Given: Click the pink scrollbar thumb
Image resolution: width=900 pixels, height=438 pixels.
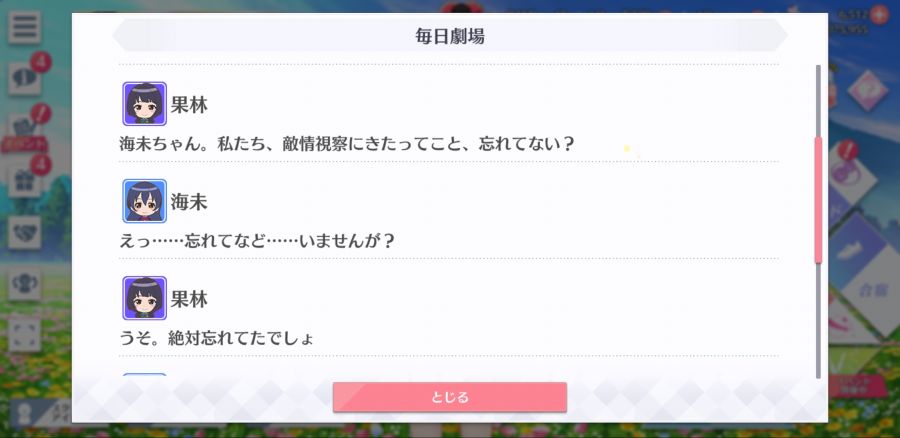Looking at the screenshot, I should click(x=818, y=200).
